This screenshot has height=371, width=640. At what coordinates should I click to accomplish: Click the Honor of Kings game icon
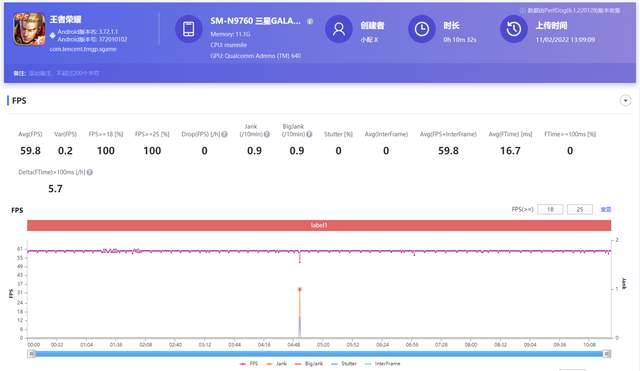tap(29, 29)
